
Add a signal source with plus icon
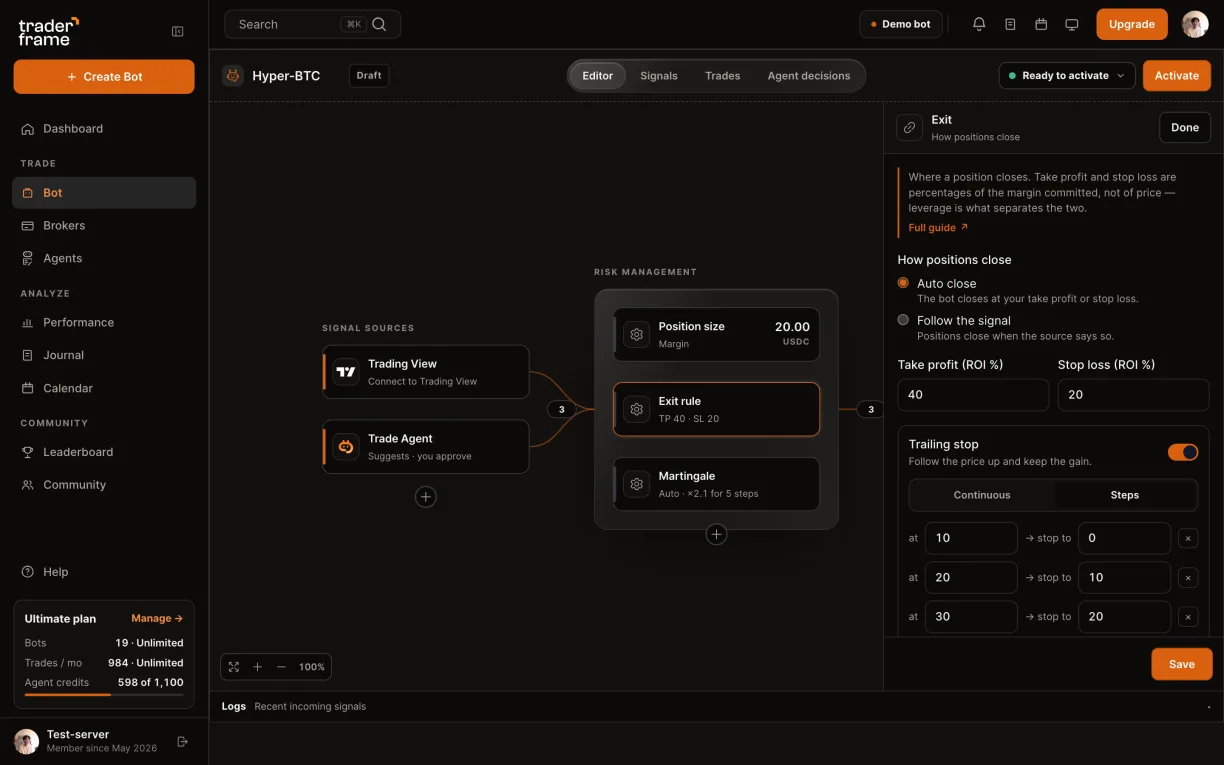[x=426, y=497]
